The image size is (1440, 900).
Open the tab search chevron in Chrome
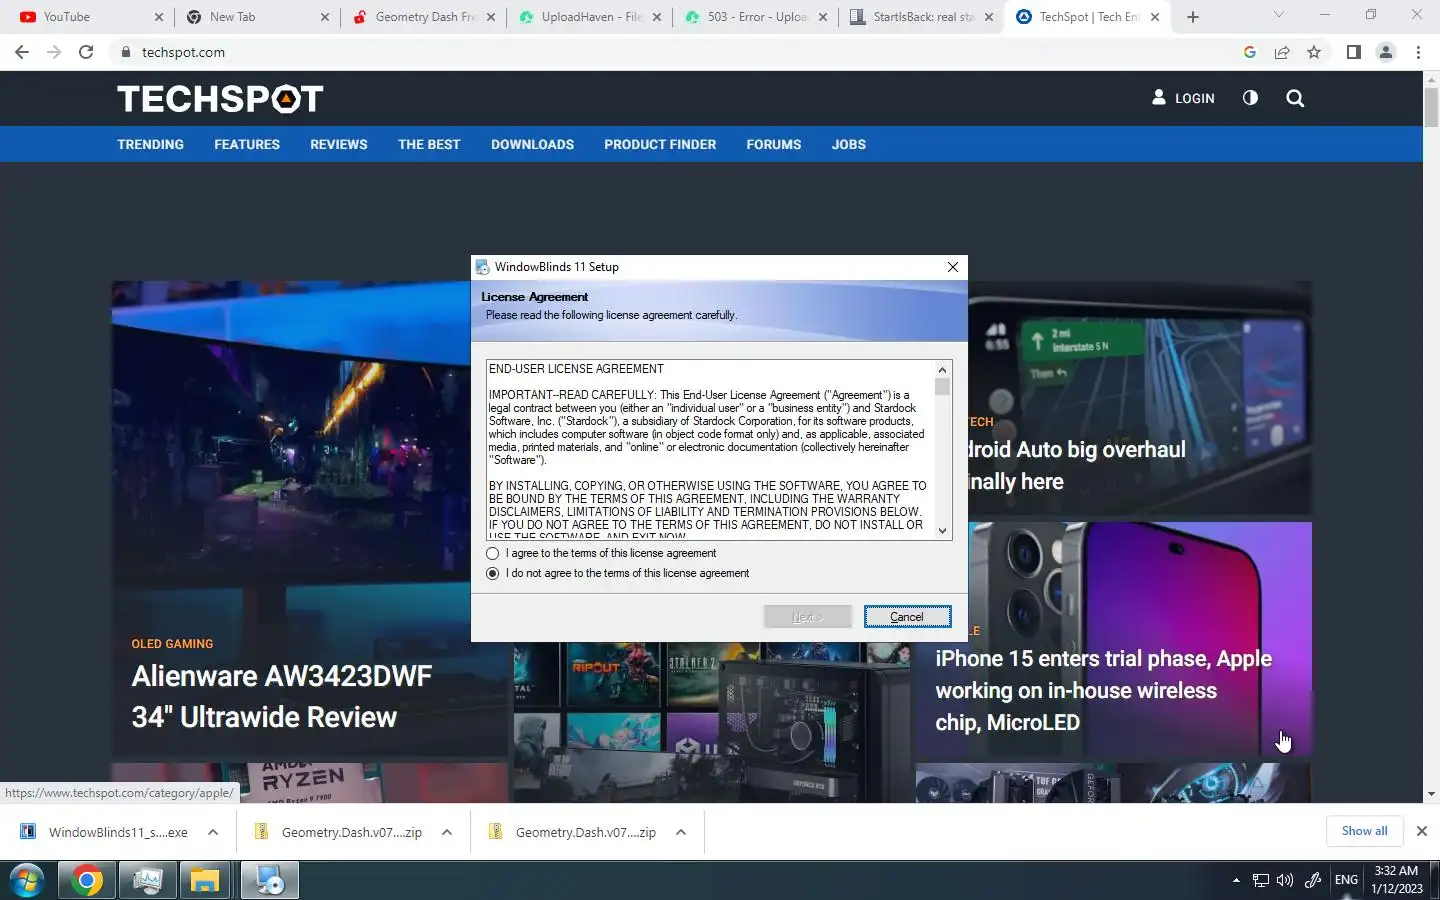[x=1278, y=15]
